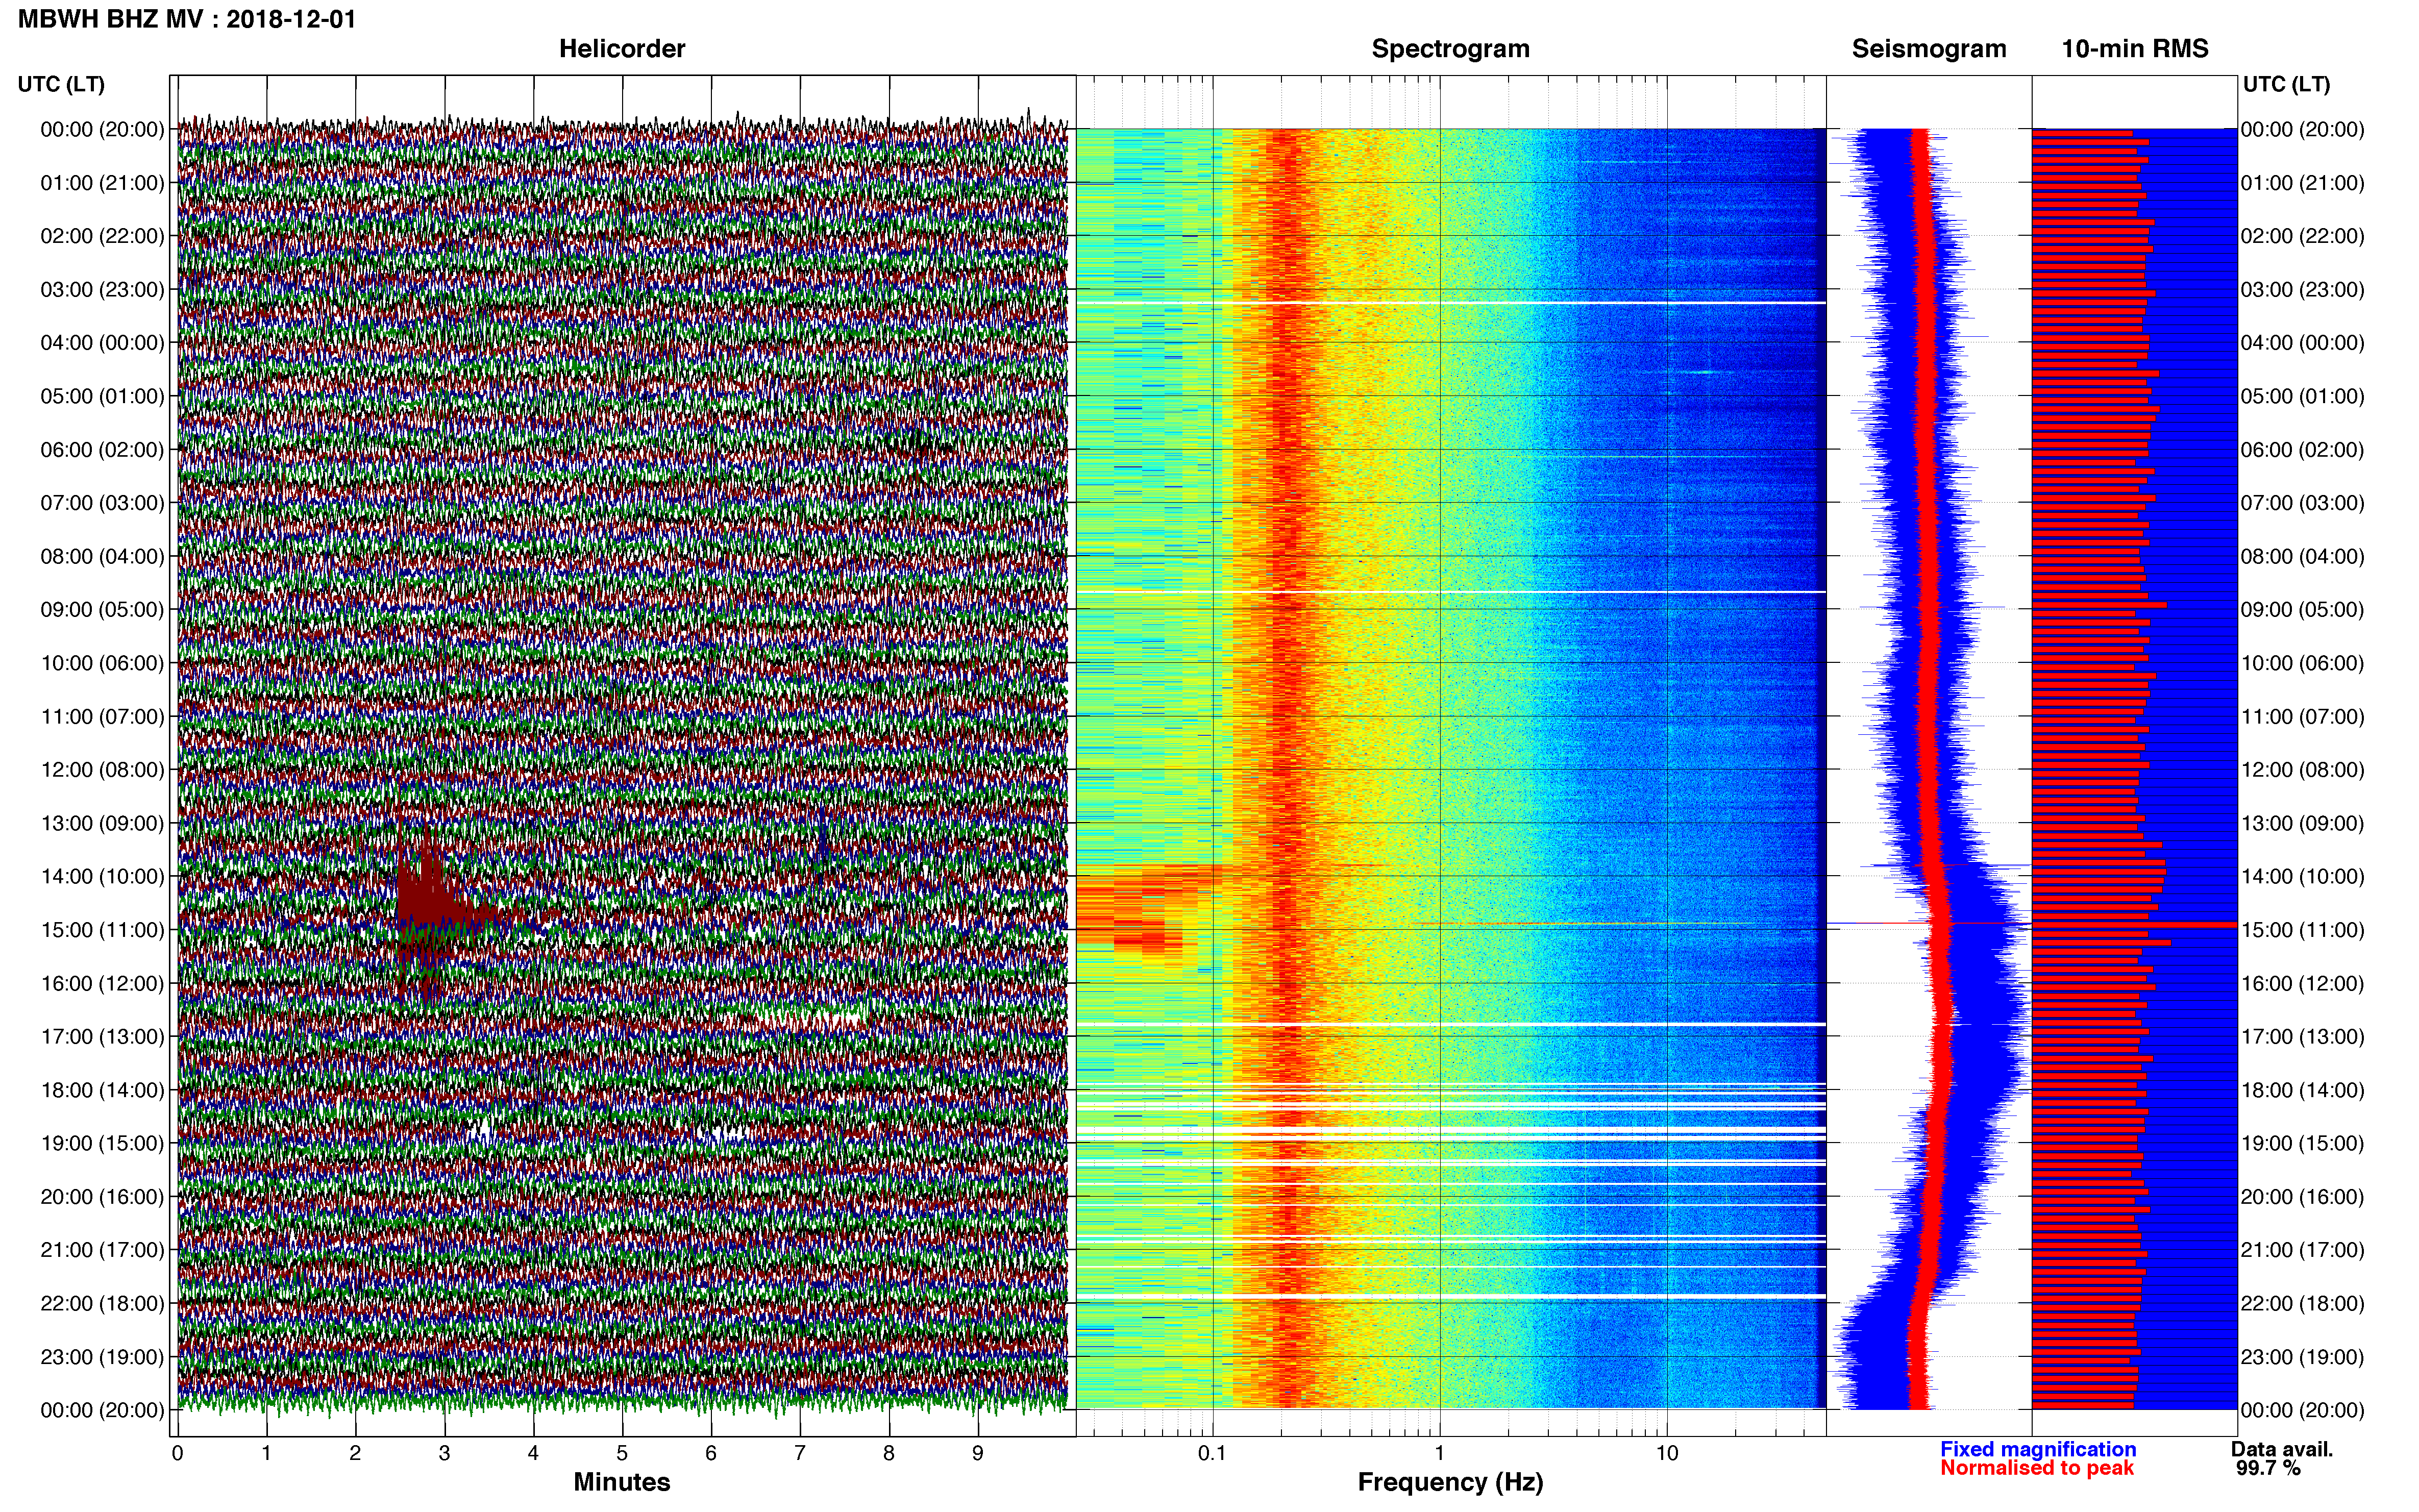The height and width of the screenshot is (1512, 2419).
Task: Click the title 'MBWH BHZ MV : 2018-12-01'
Action: pos(187,19)
